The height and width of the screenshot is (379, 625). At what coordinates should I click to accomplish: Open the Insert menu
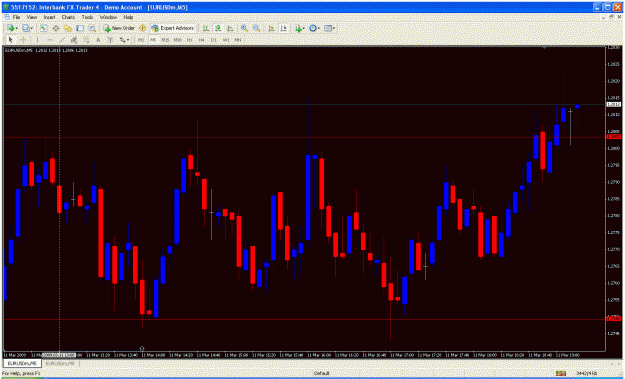[x=49, y=18]
